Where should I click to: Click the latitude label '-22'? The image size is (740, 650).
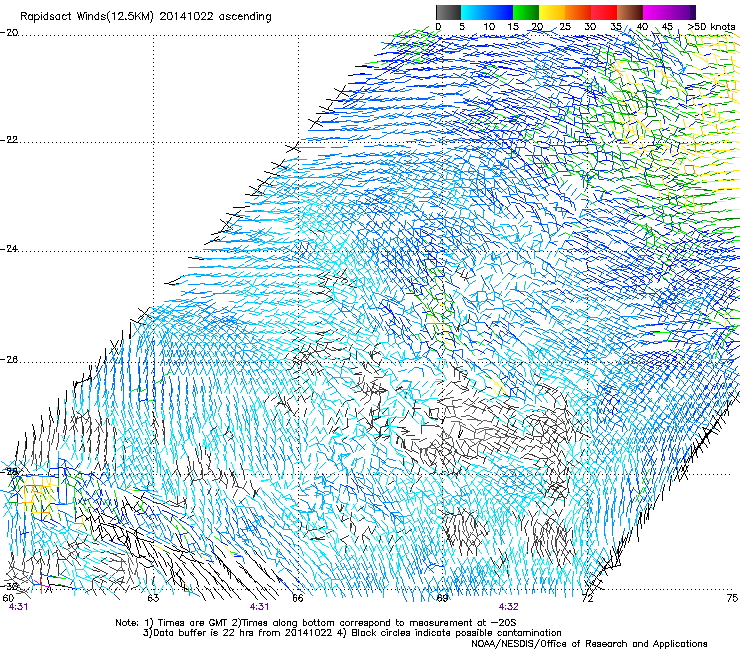coord(9,140)
